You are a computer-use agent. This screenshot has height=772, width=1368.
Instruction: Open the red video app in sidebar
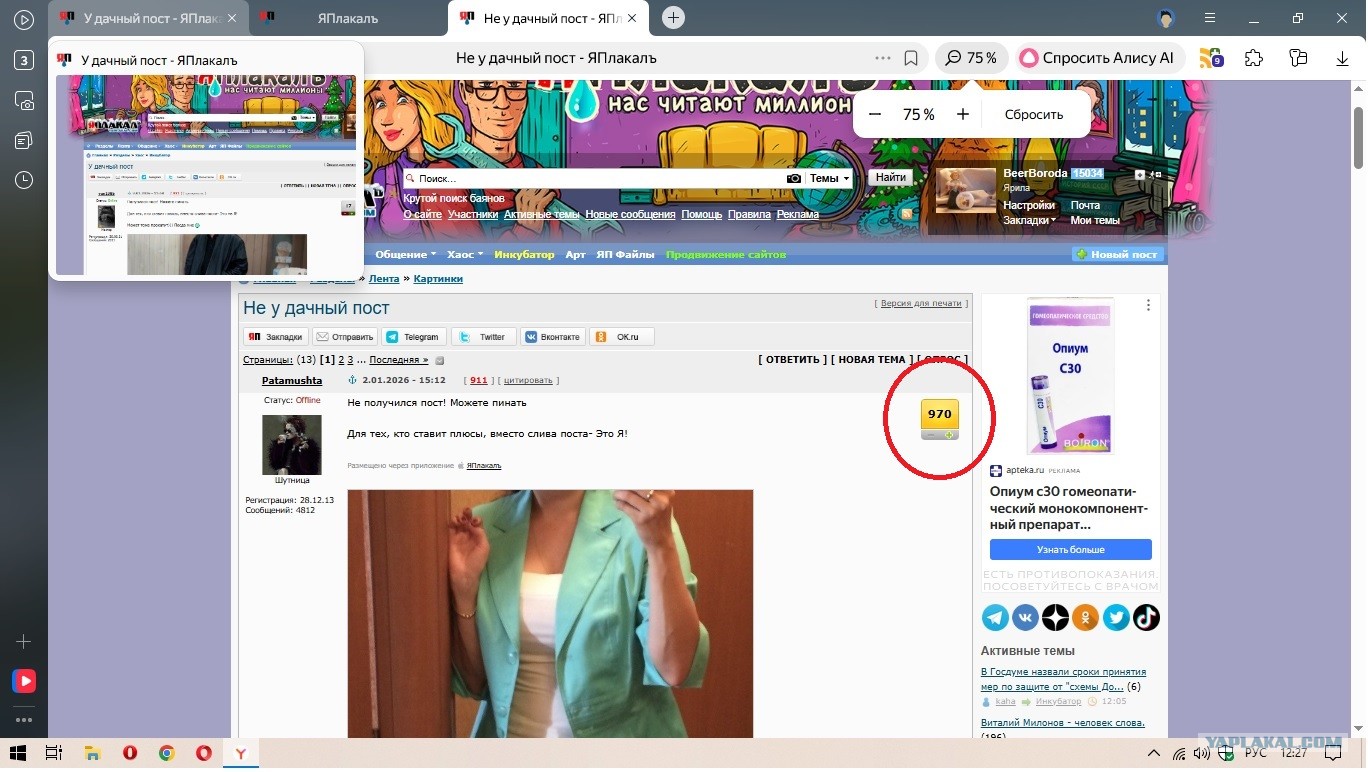[24, 681]
